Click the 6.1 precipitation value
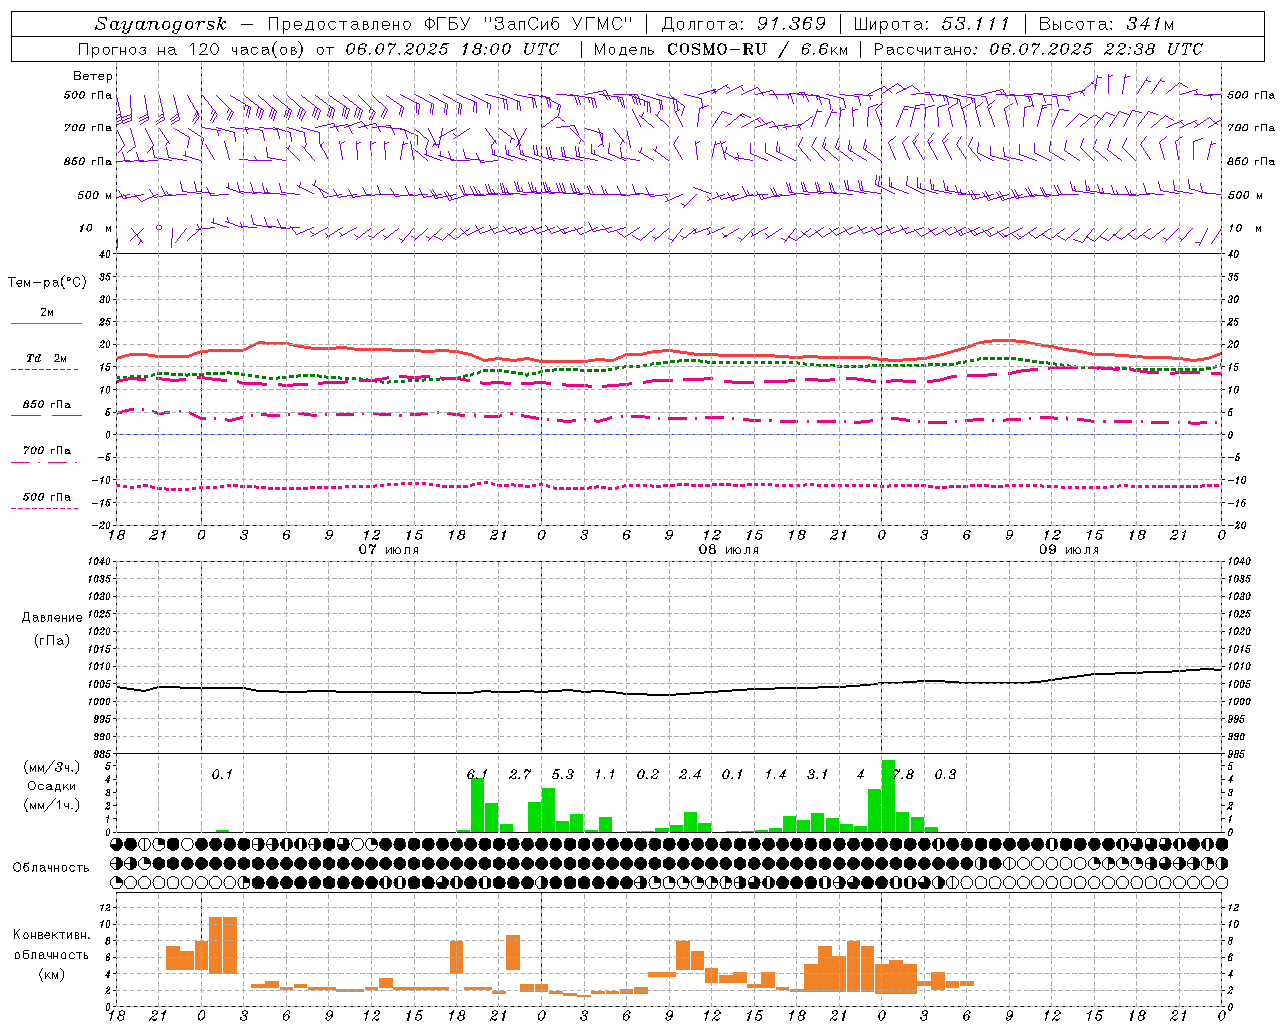The image size is (1280, 1024). 477,774
